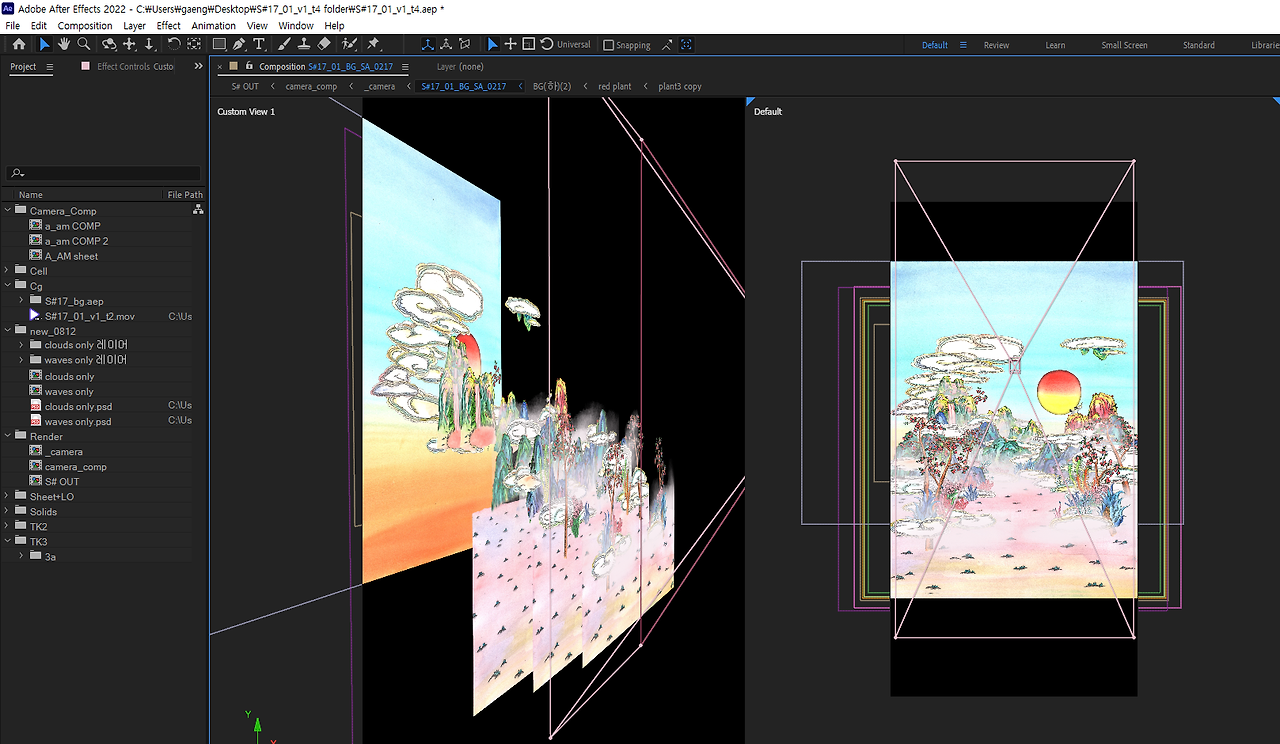The height and width of the screenshot is (744, 1280).
Task: Switch to the Review workspace
Action: click(x=996, y=45)
